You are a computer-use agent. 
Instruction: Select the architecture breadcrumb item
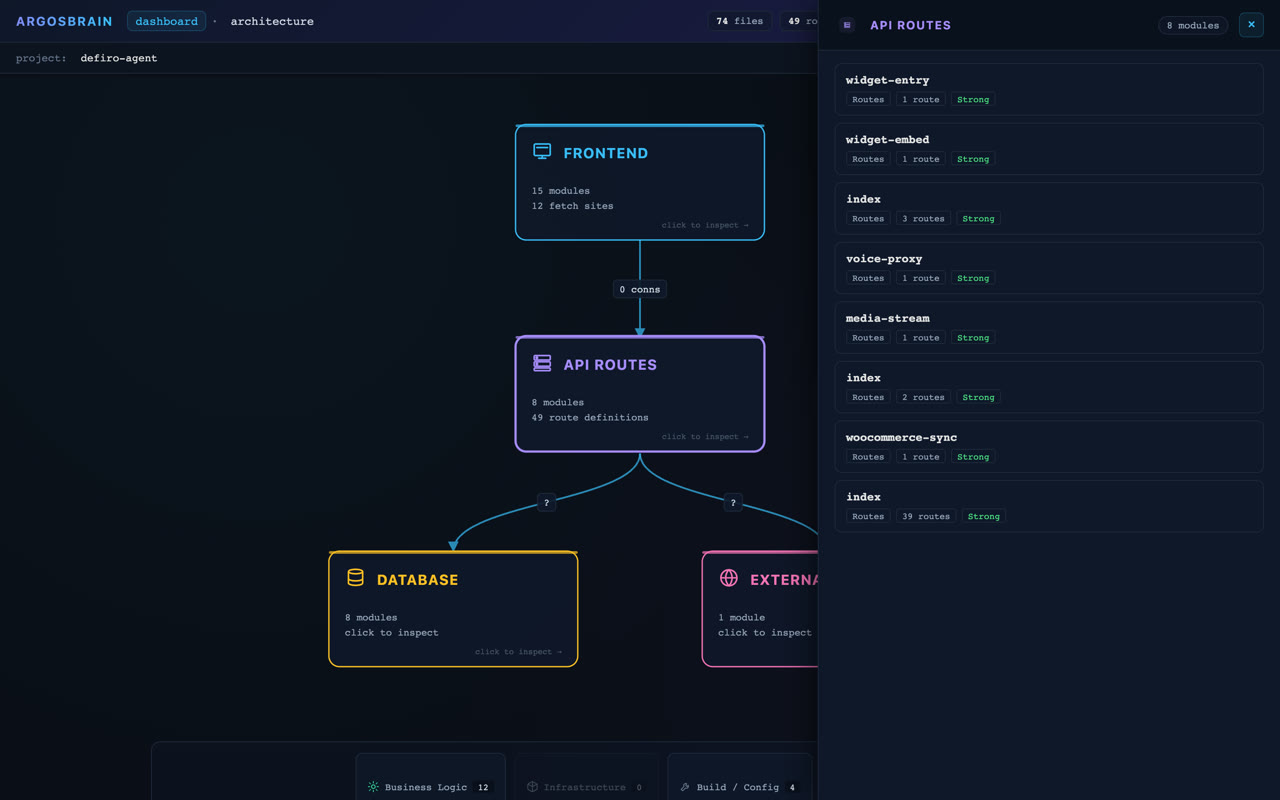pos(272,21)
